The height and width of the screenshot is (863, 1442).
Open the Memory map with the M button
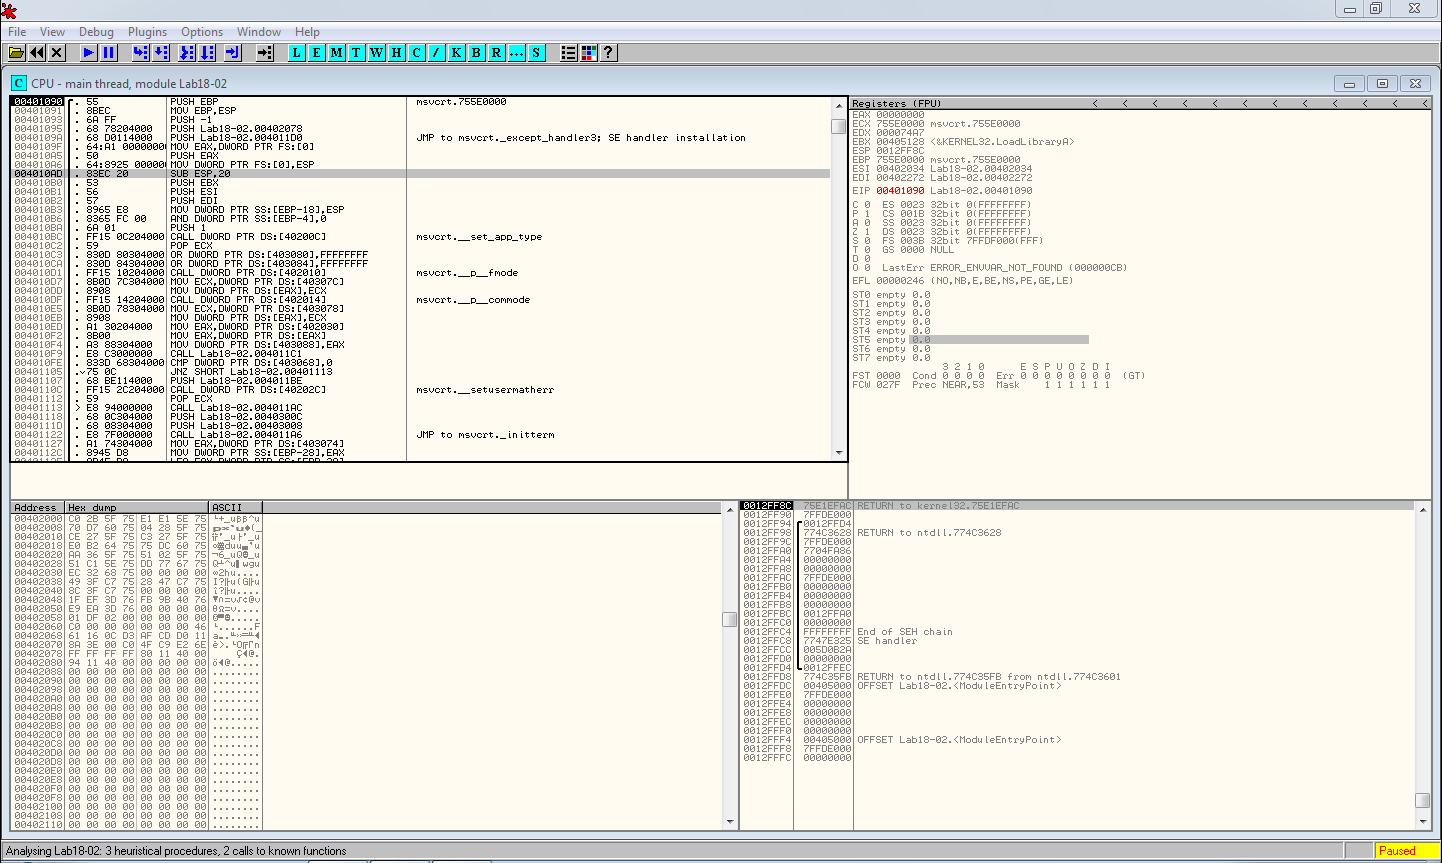(337, 52)
